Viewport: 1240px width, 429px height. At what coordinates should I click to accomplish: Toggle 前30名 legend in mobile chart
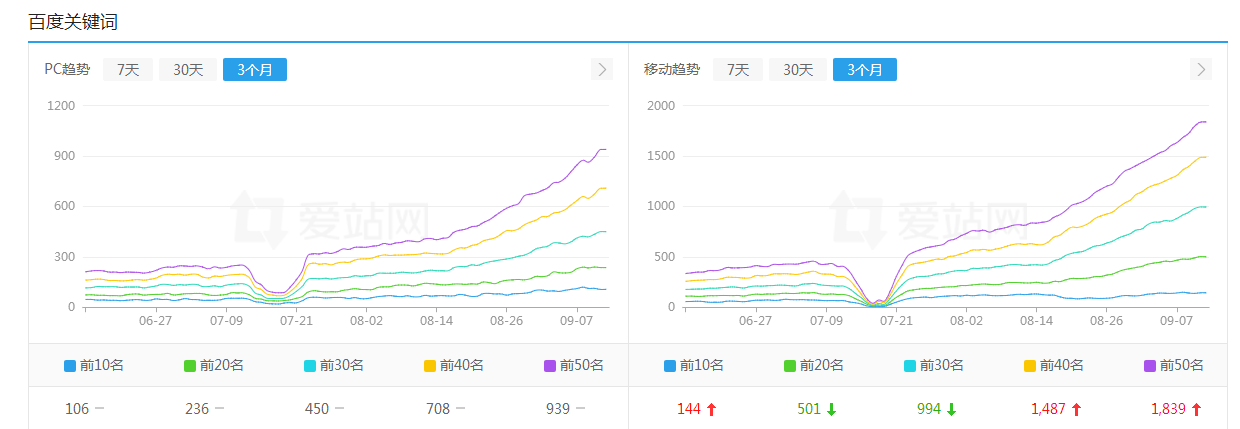(x=934, y=366)
